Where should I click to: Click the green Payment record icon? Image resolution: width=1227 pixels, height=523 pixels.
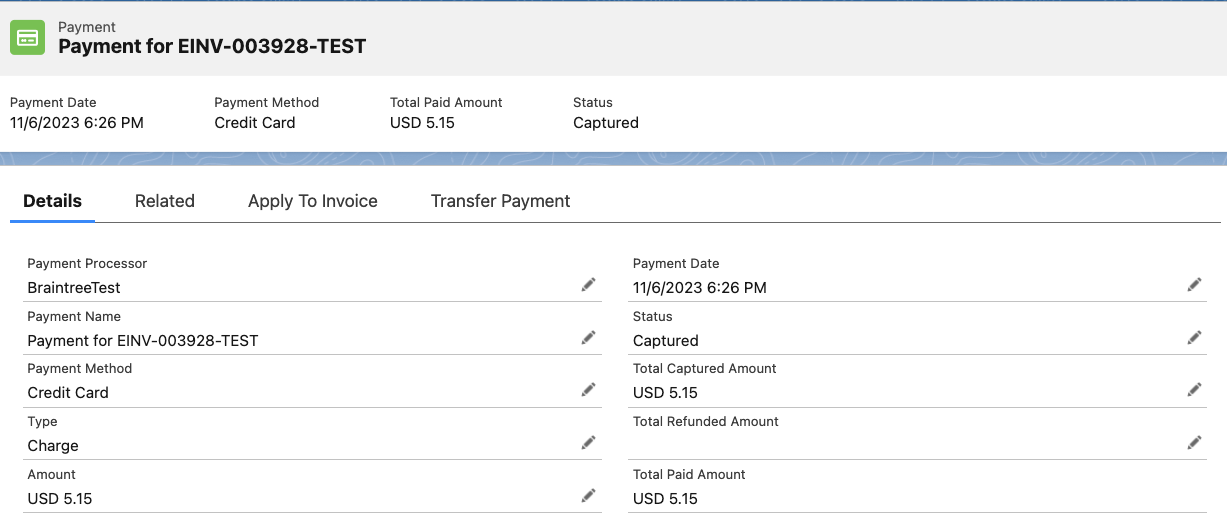27,38
